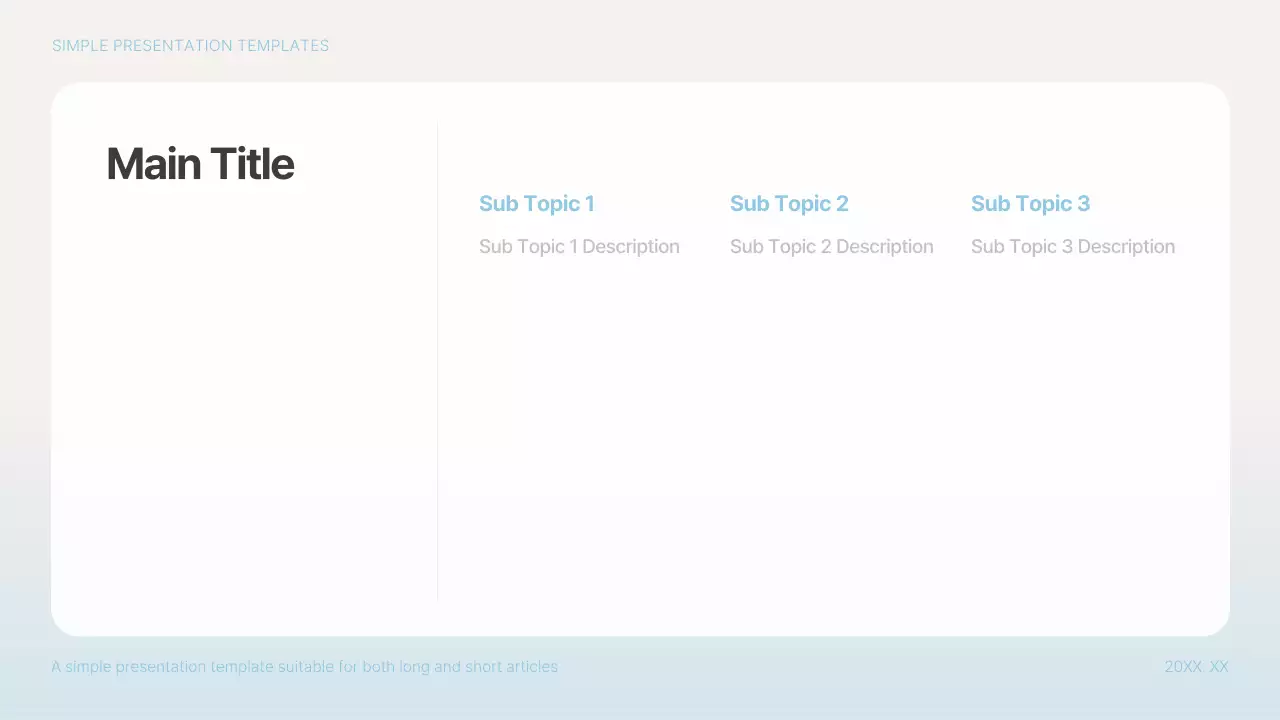Click the 20XX XX date text
This screenshot has height=720, width=1280.
[1195, 666]
